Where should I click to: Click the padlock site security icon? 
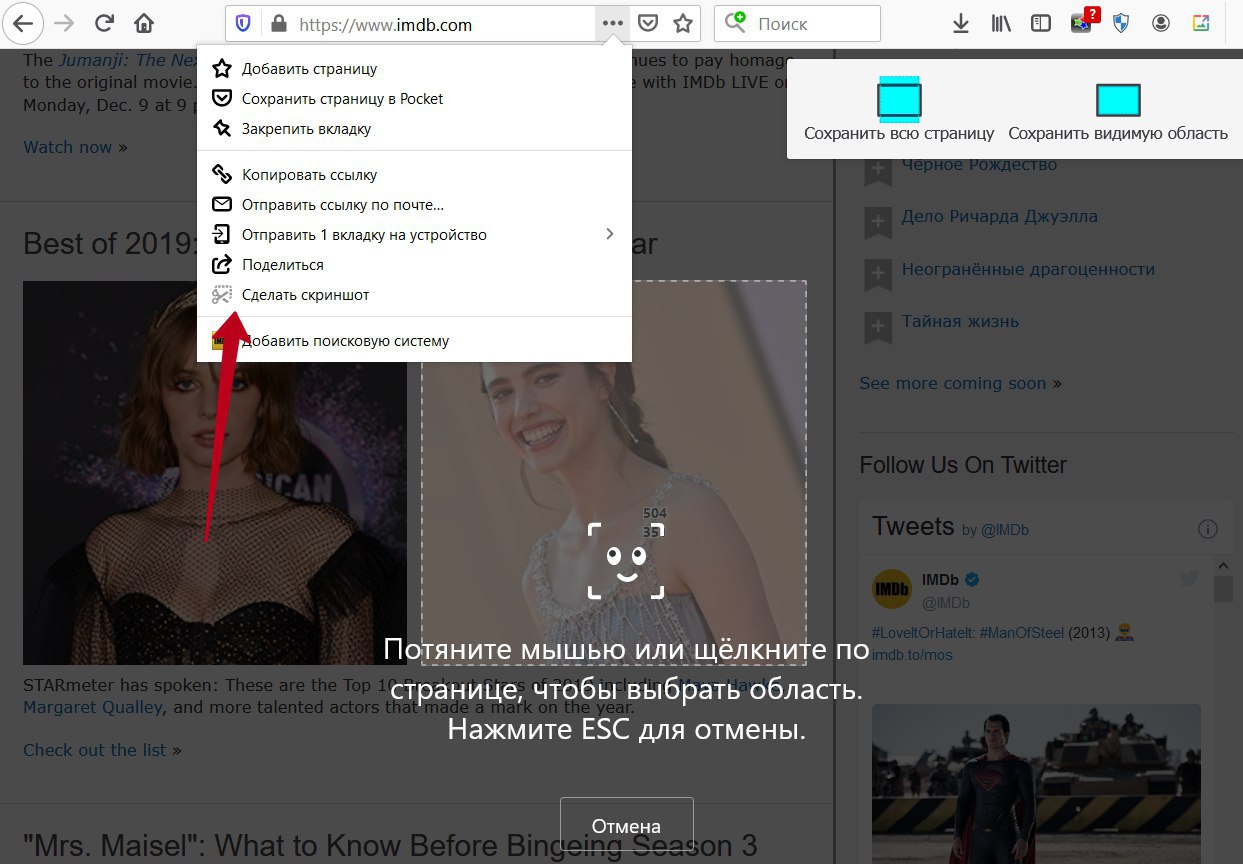click(279, 23)
